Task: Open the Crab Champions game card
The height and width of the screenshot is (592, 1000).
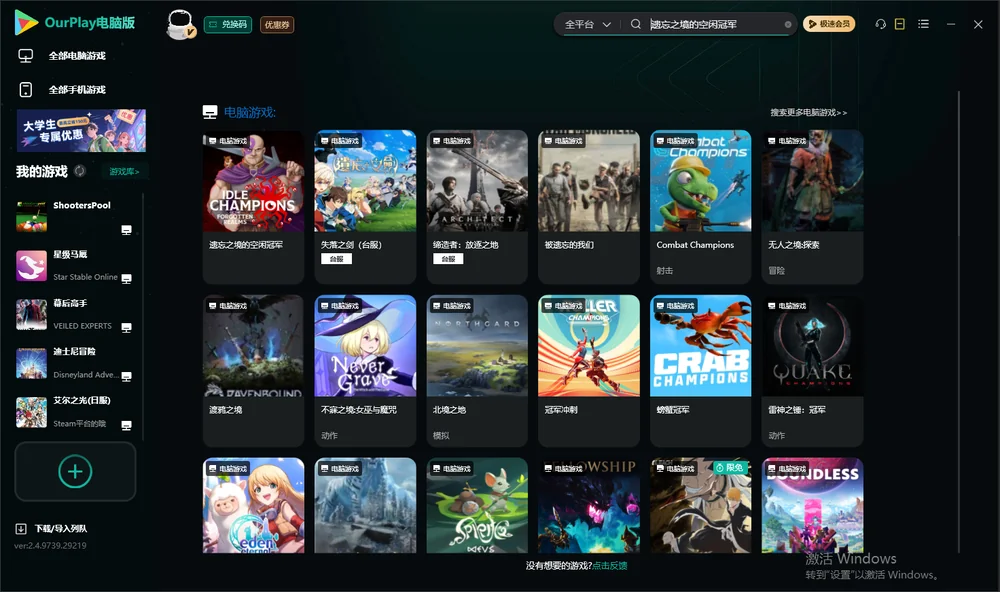Action: coord(700,371)
